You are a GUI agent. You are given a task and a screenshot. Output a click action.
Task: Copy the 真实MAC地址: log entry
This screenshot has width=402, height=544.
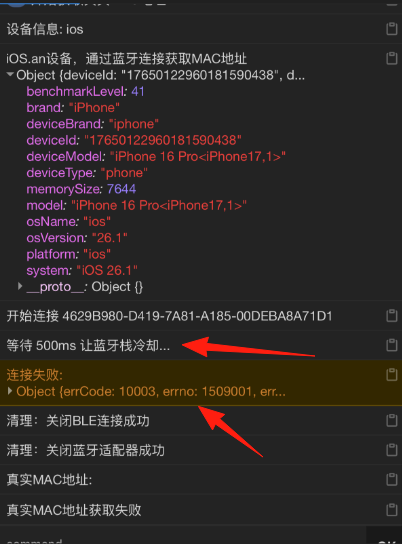pos(392,479)
